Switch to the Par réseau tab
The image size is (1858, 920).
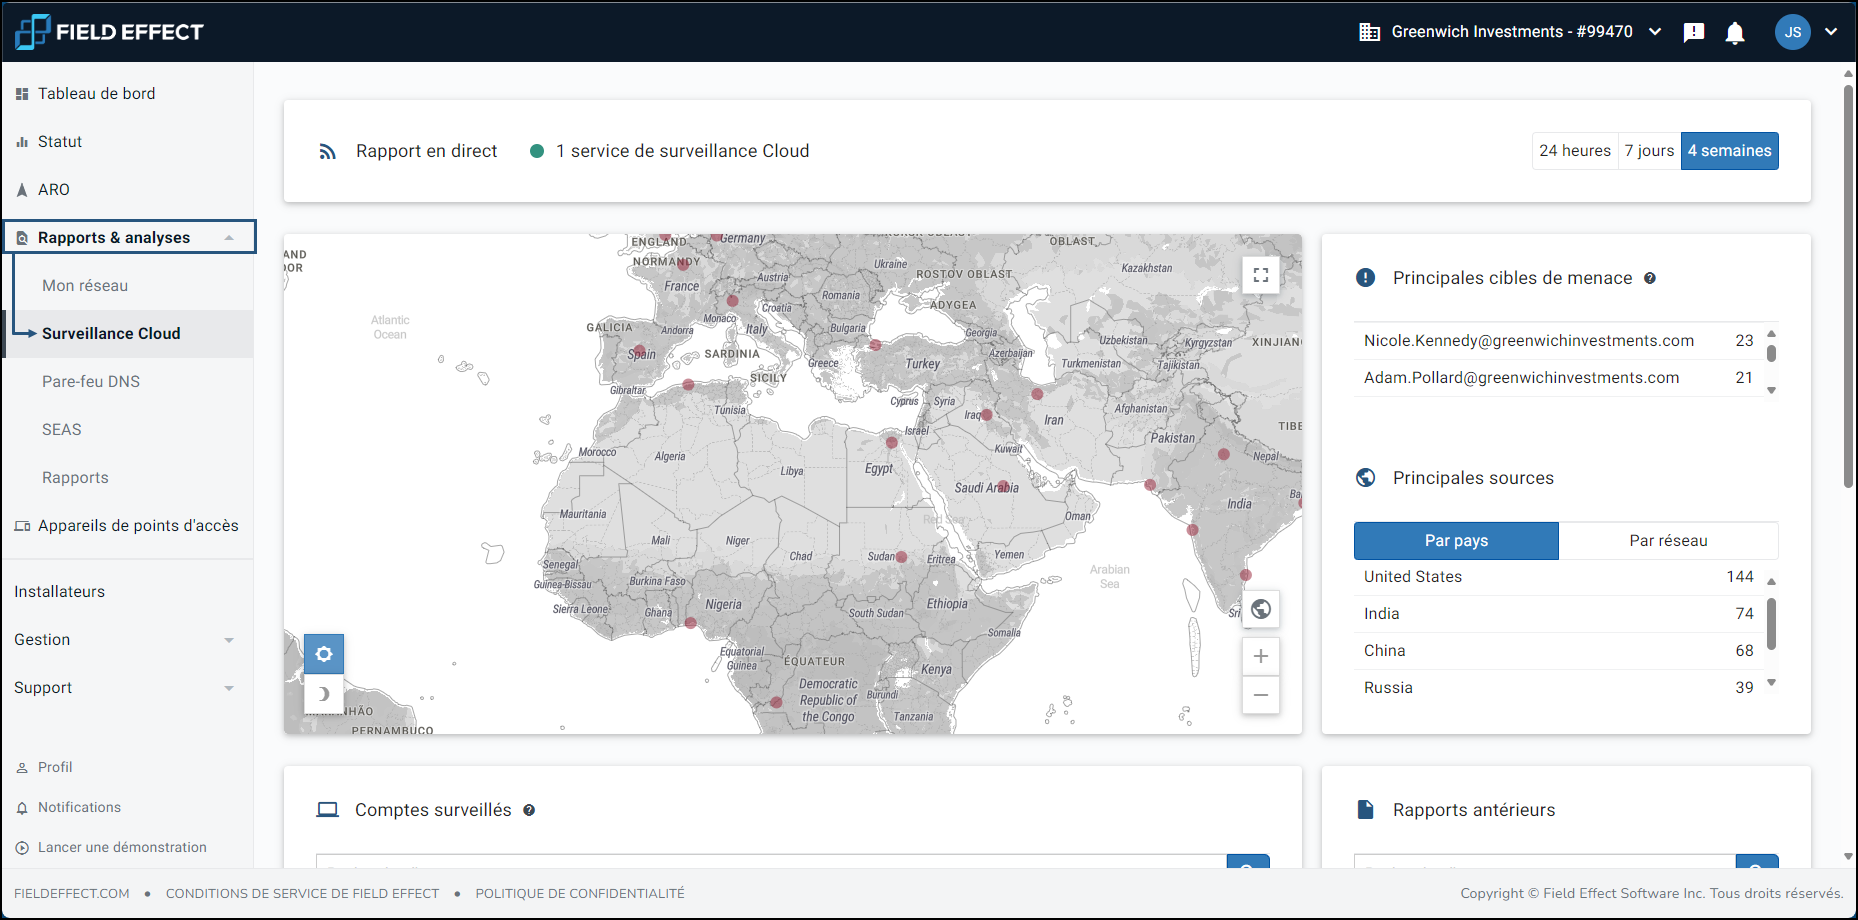click(x=1668, y=541)
